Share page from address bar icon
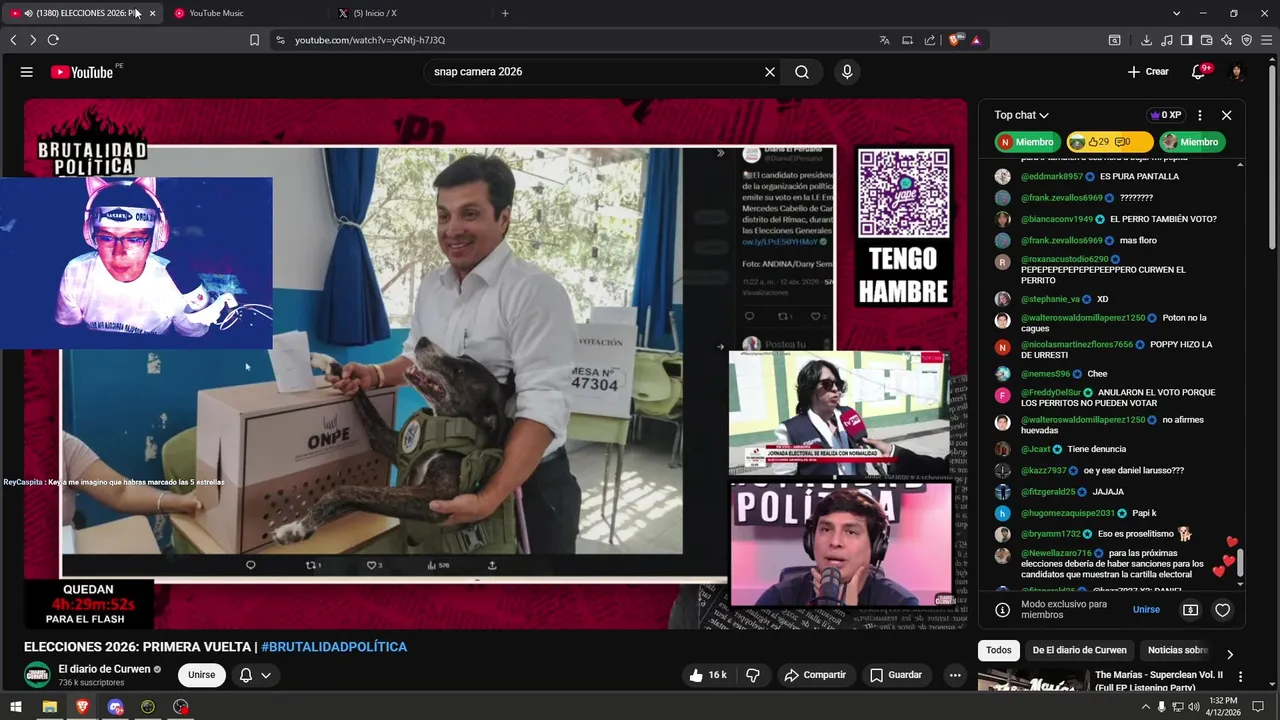1280x720 pixels. (x=930, y=40)
